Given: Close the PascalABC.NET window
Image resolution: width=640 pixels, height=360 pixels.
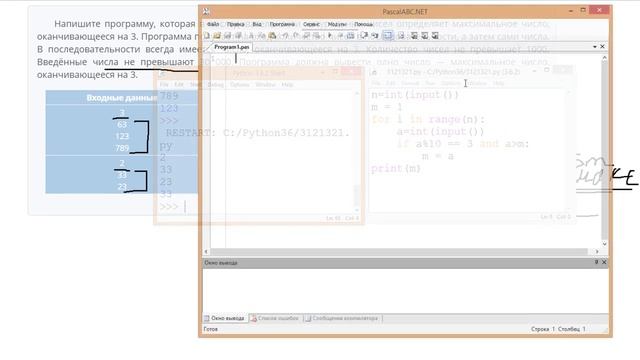Looking at the screenshot, I should (x=599, y=10).
